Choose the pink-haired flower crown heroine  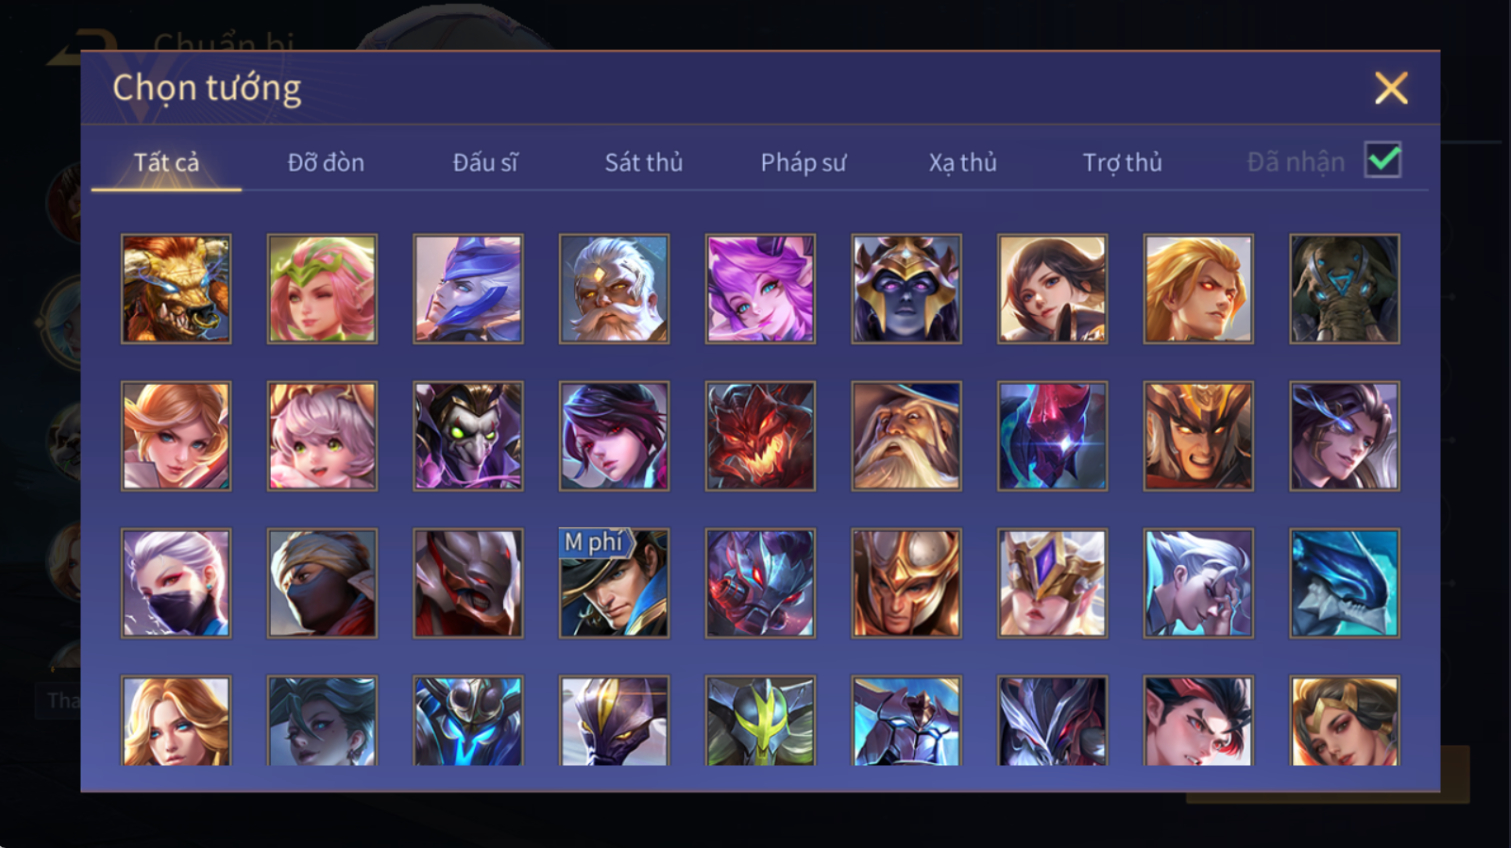322,289
